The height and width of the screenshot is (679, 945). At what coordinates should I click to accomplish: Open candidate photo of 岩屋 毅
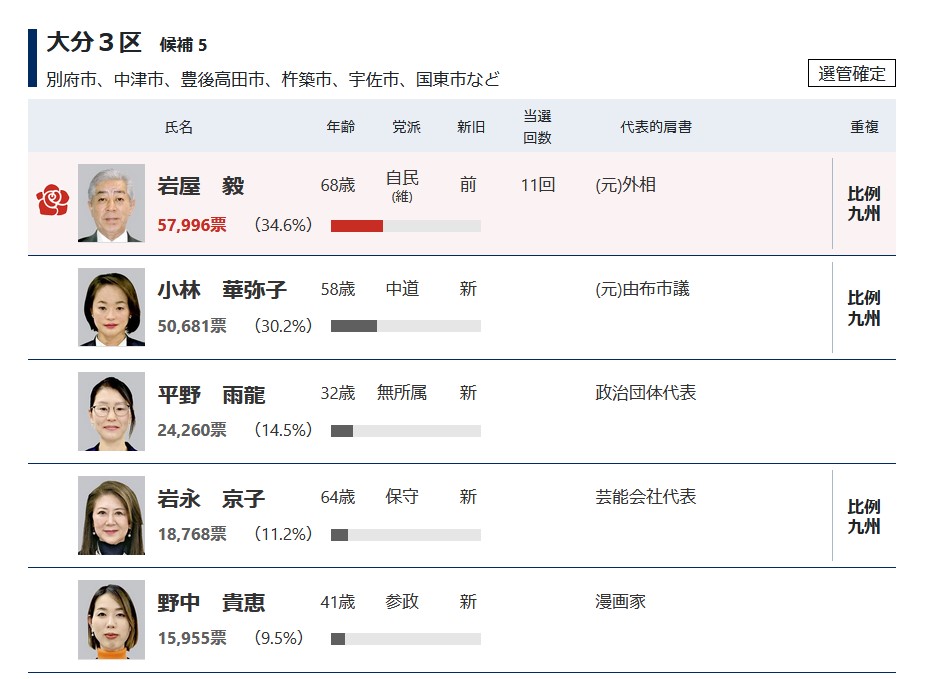click(x=111, y=204)
